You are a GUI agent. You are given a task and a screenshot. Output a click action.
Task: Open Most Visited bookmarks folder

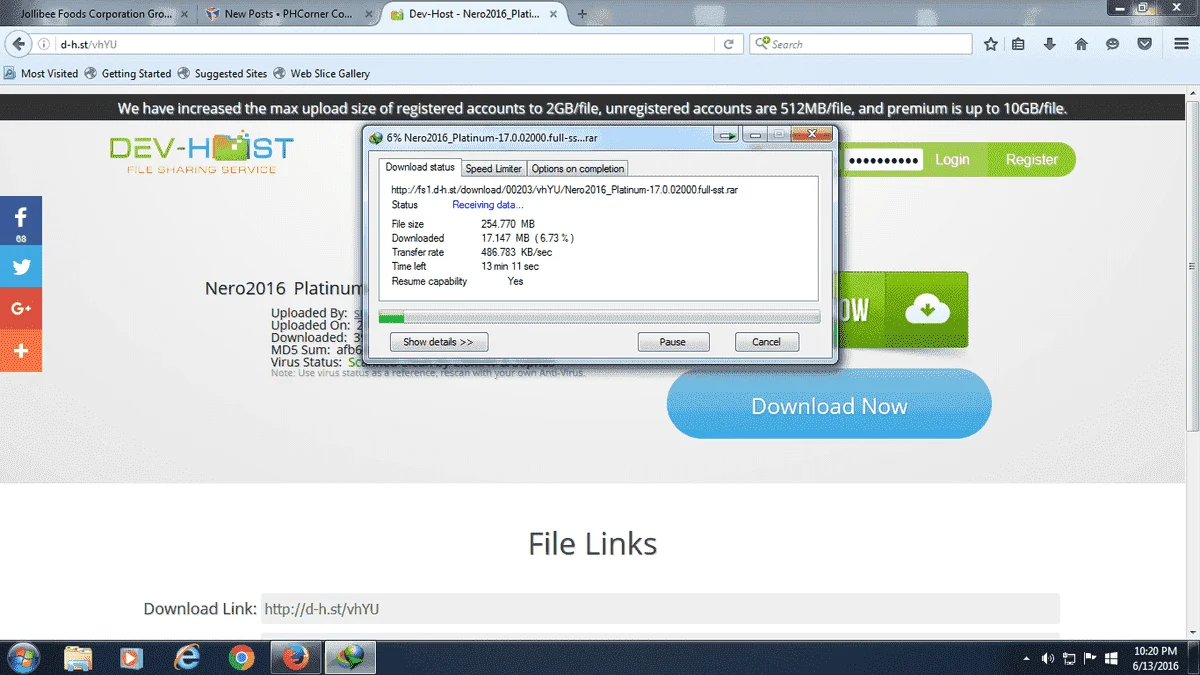[x=41, y=73]
